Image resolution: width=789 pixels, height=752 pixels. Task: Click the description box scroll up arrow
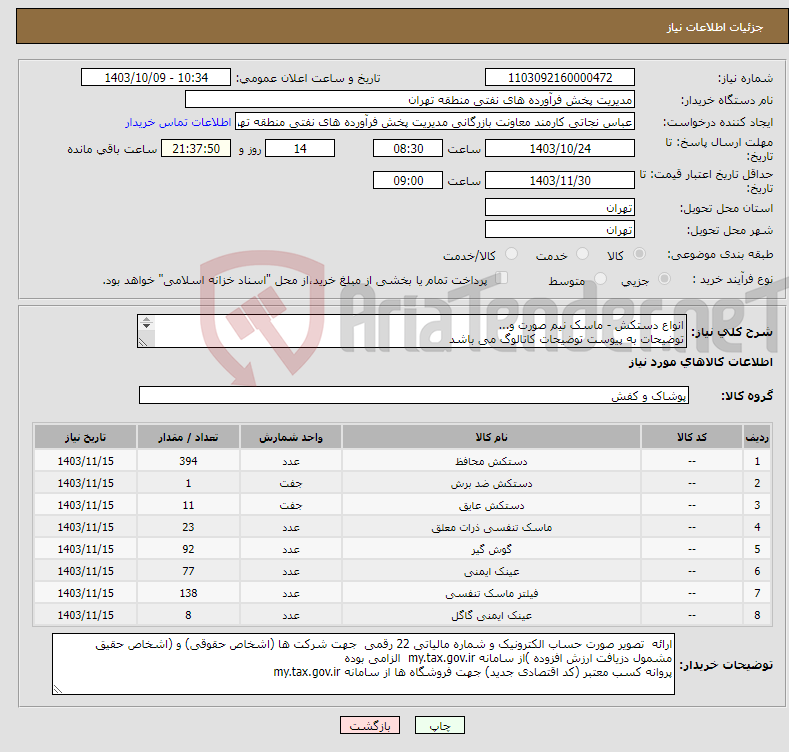pos(146,319)
